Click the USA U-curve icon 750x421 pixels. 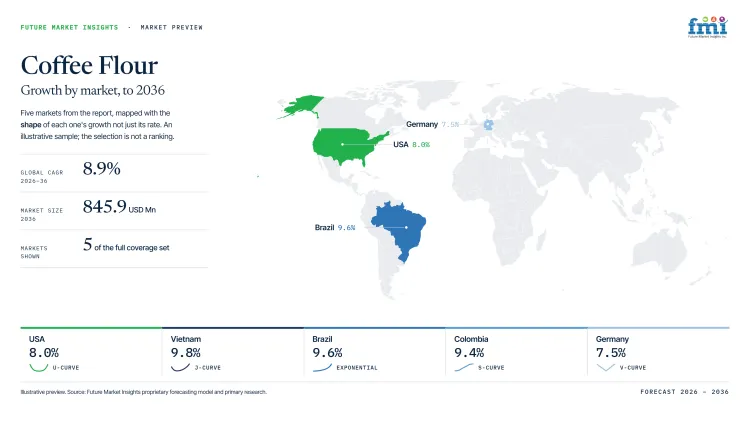pyautogui.click(x=39, y=367)
